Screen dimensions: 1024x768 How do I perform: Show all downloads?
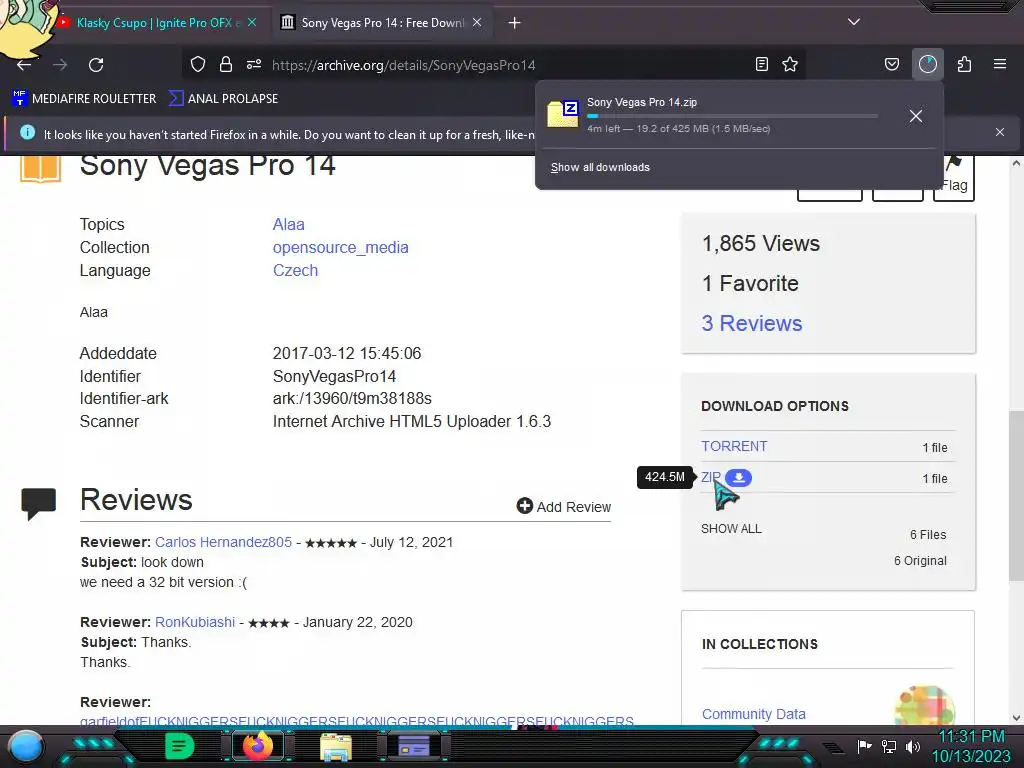[600, 167]
